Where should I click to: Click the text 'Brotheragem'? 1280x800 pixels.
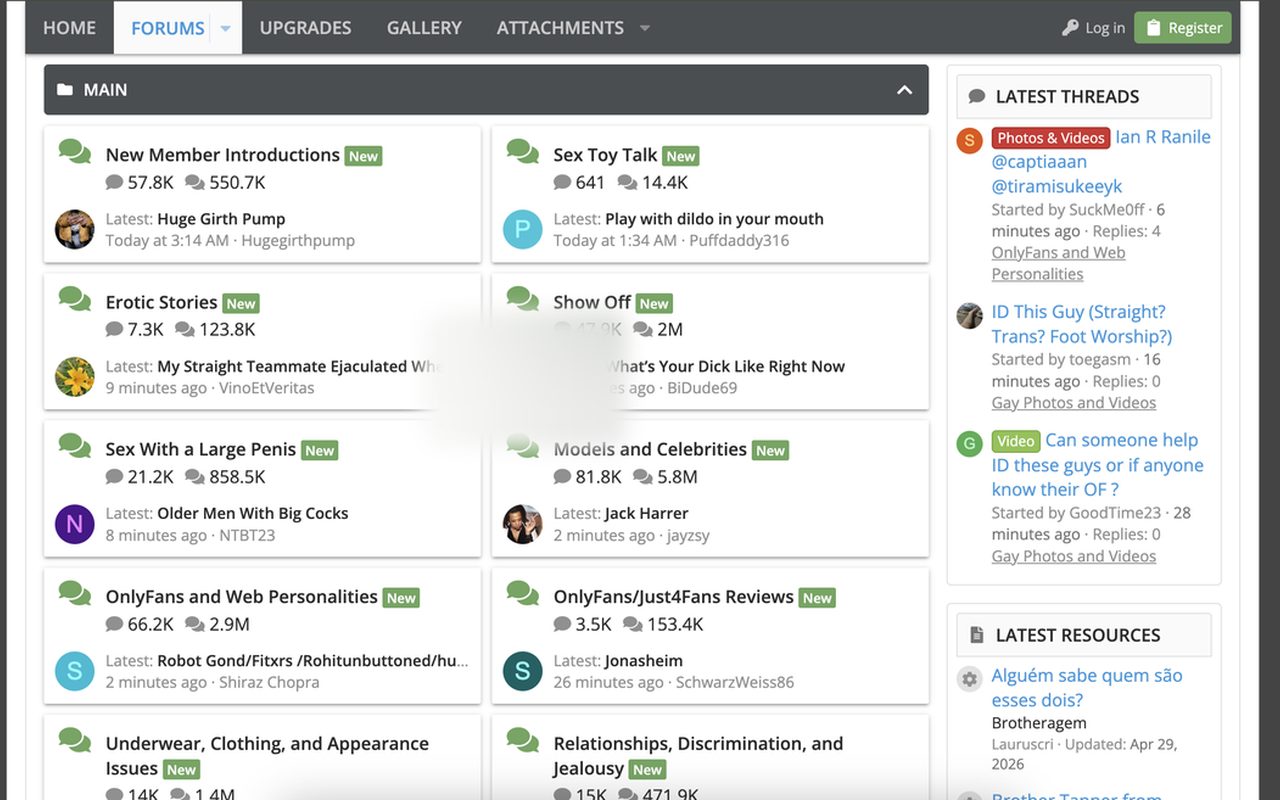click(x=1039, y=723)
